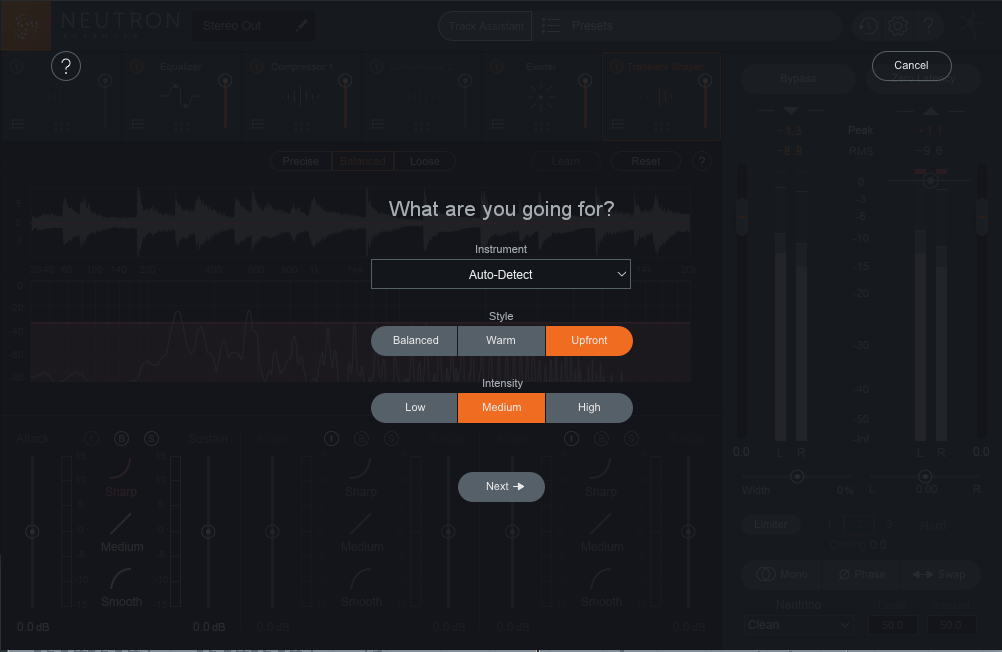Toggle the Exciter module power button
Image resolution: width=1002 pixels, height=652 pixels.
[x=497, y=66]
